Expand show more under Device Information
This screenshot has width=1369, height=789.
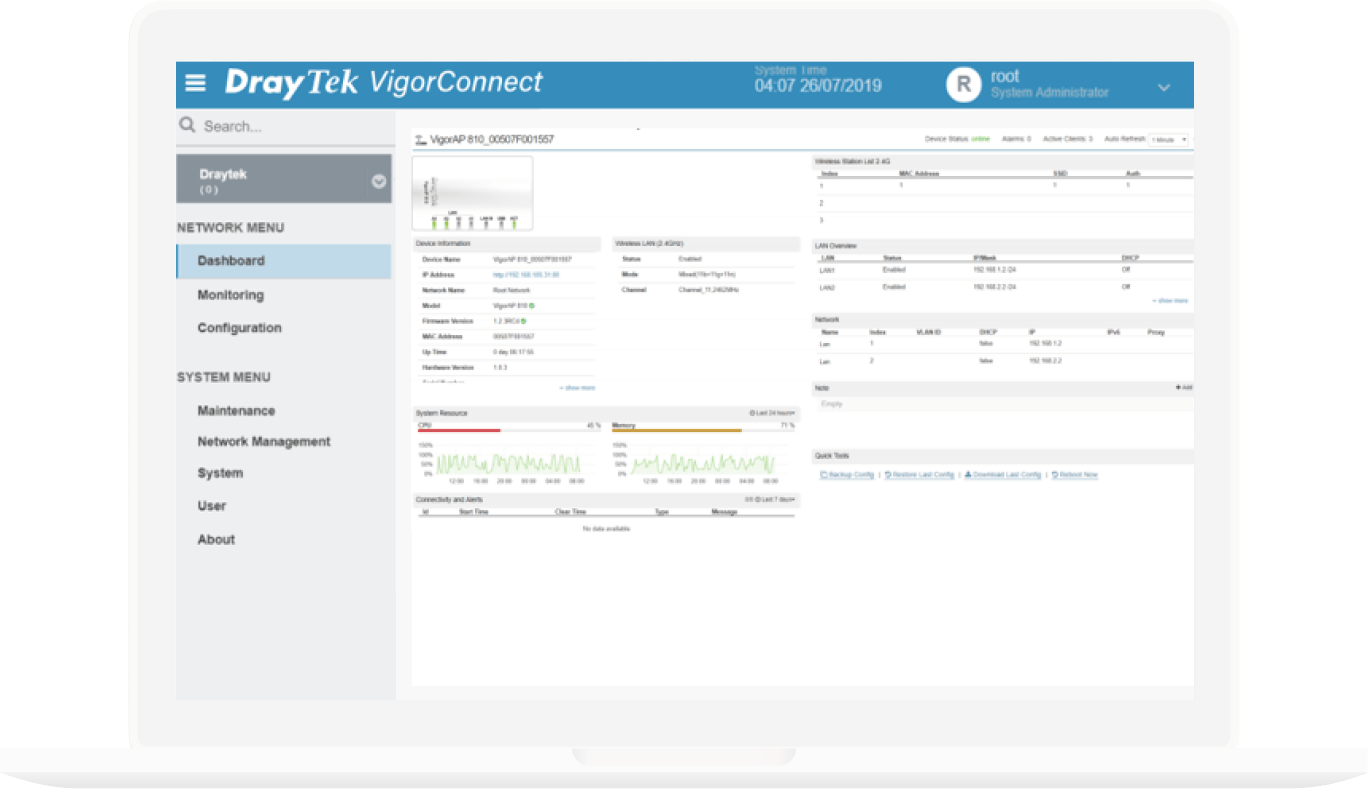[x=577, y=388]
